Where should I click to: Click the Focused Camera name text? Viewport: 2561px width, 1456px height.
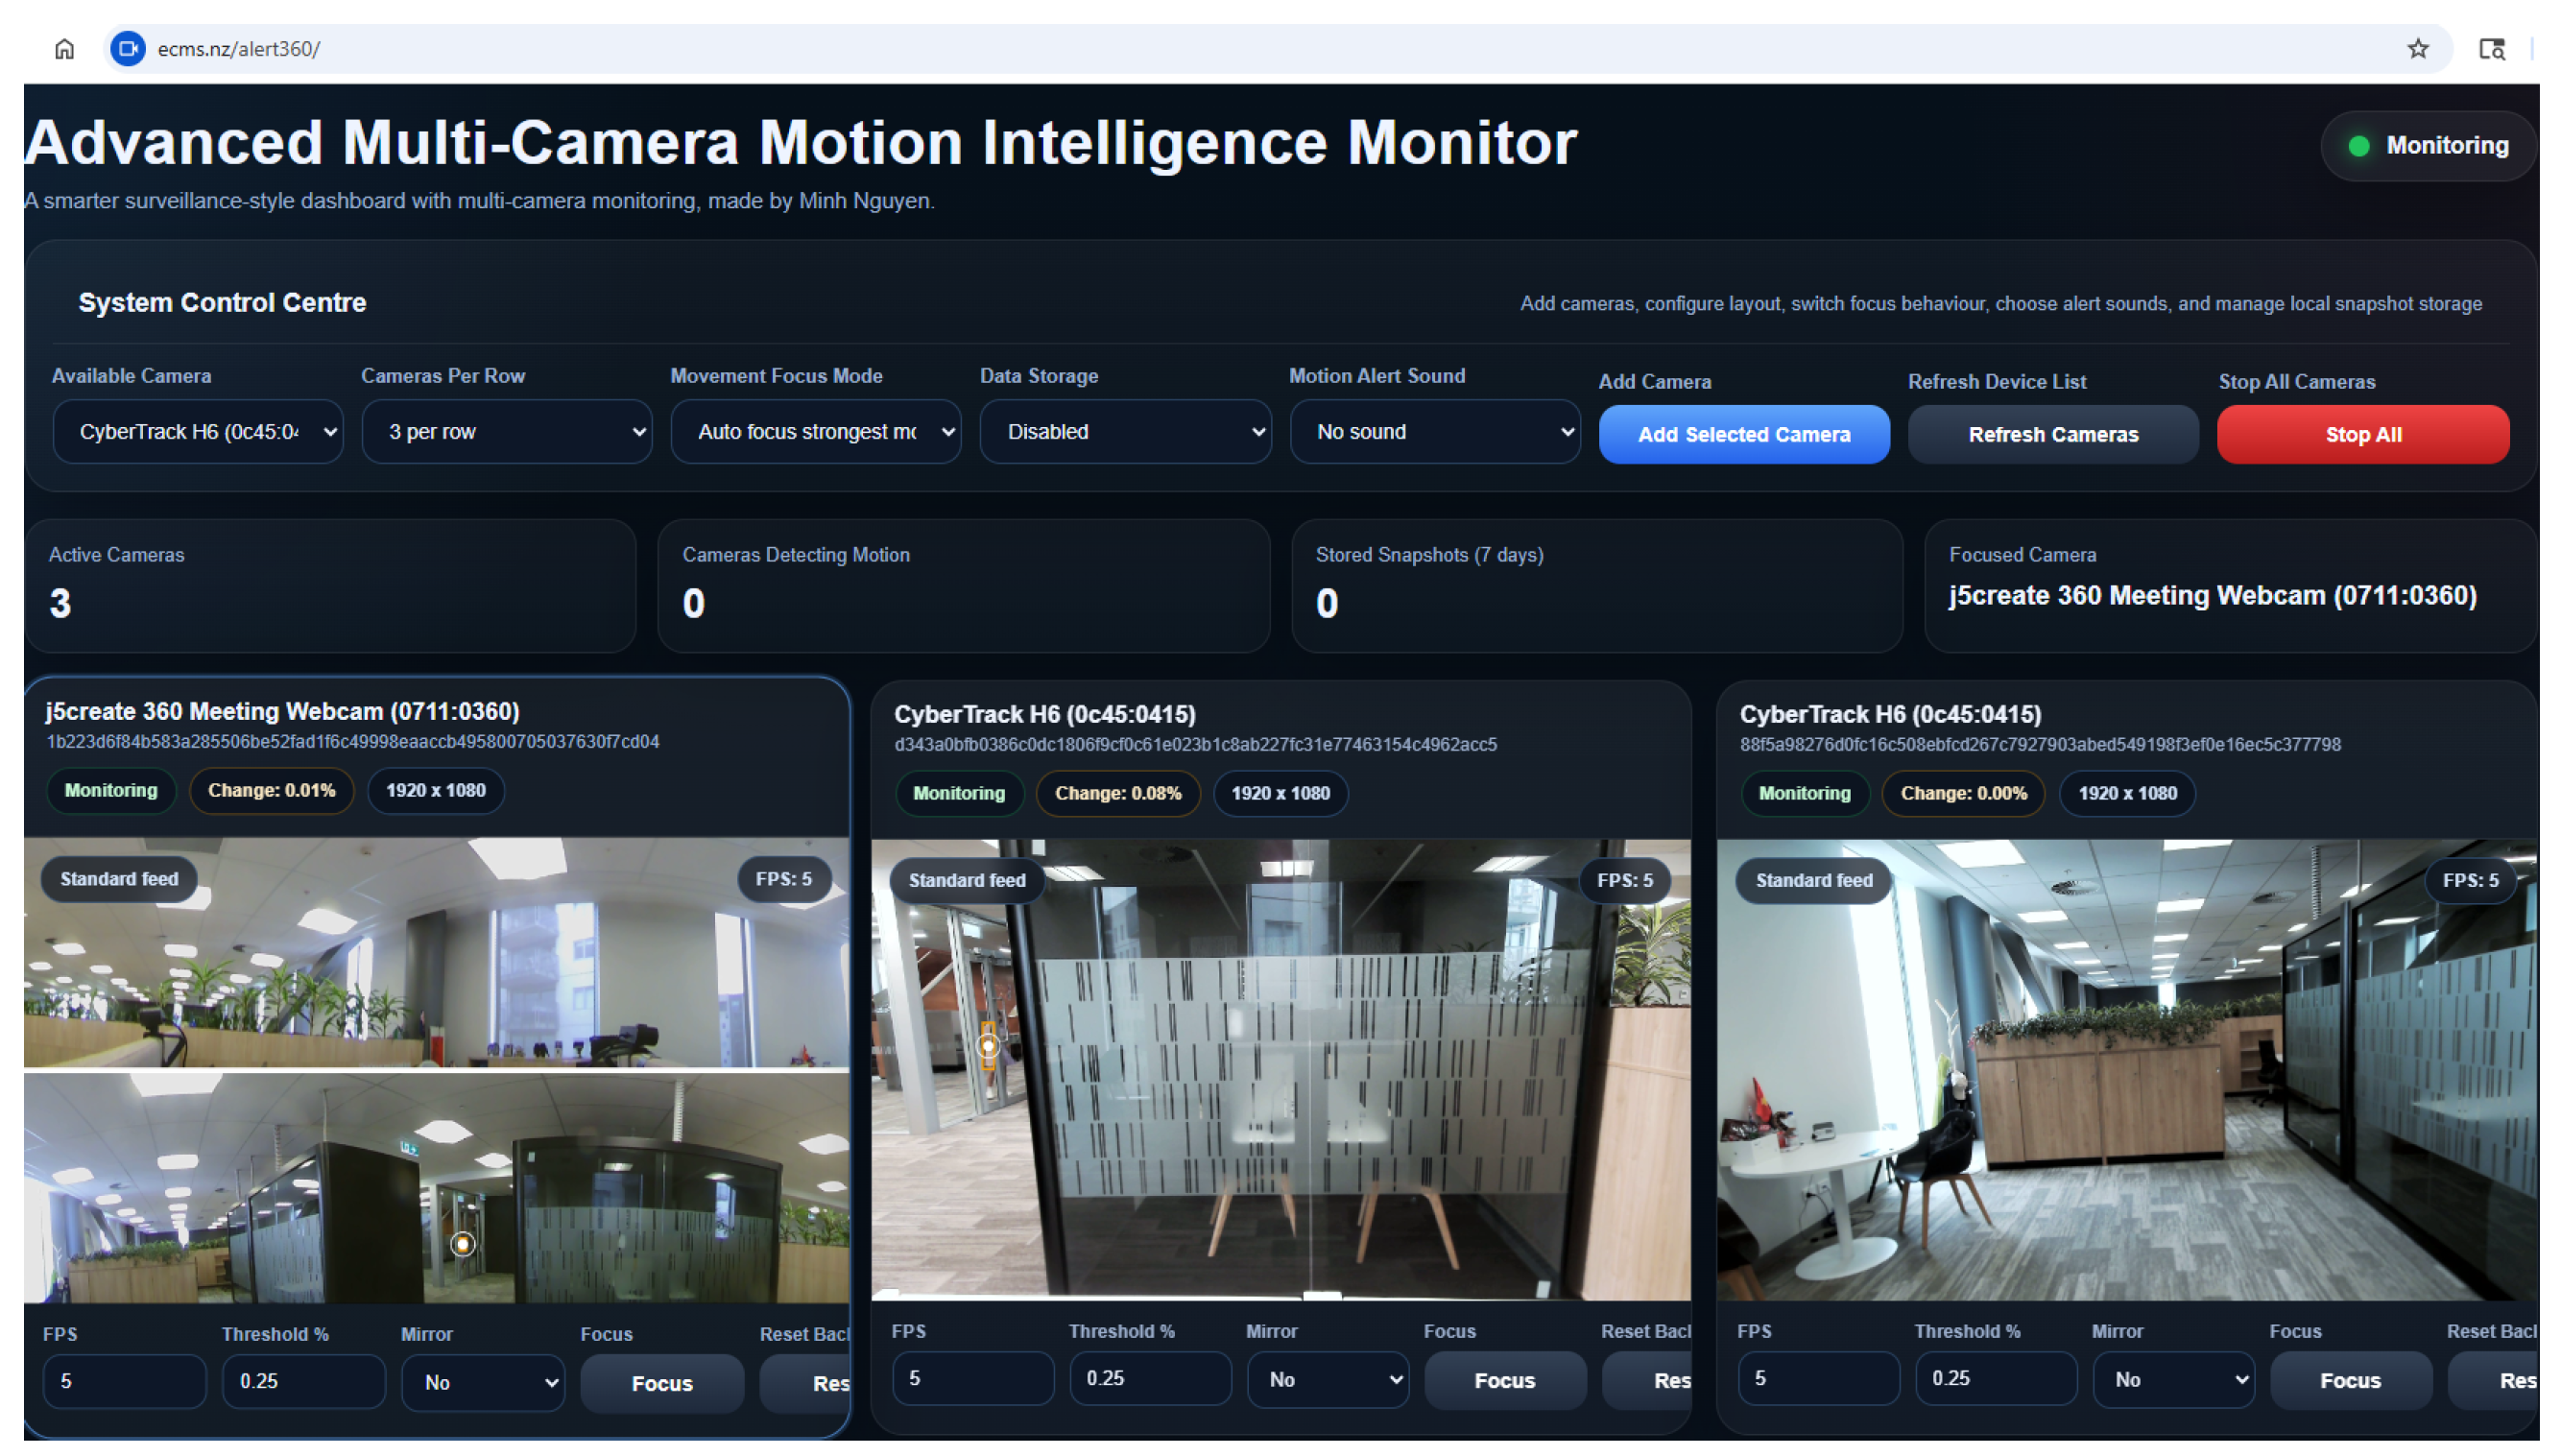(2213, 596)
